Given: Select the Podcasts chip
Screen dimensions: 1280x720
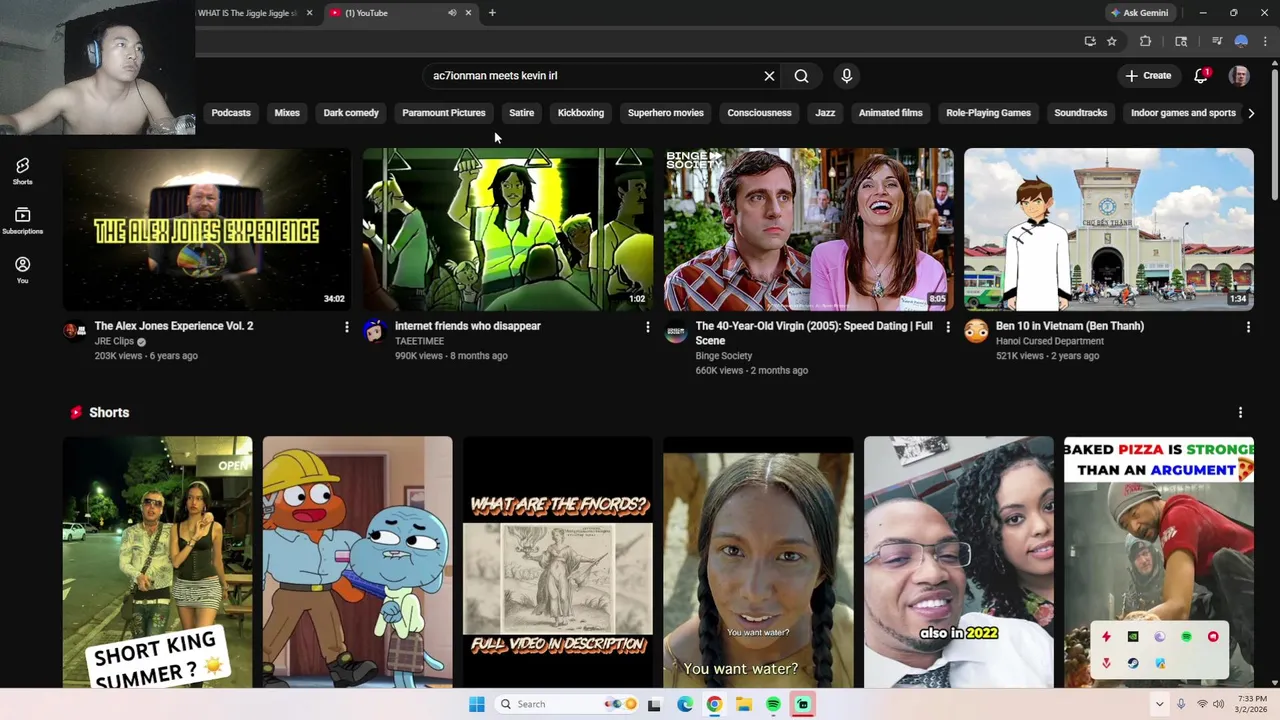Looking at the screenshot, I should pyautogui.click(x=231, y=113).
